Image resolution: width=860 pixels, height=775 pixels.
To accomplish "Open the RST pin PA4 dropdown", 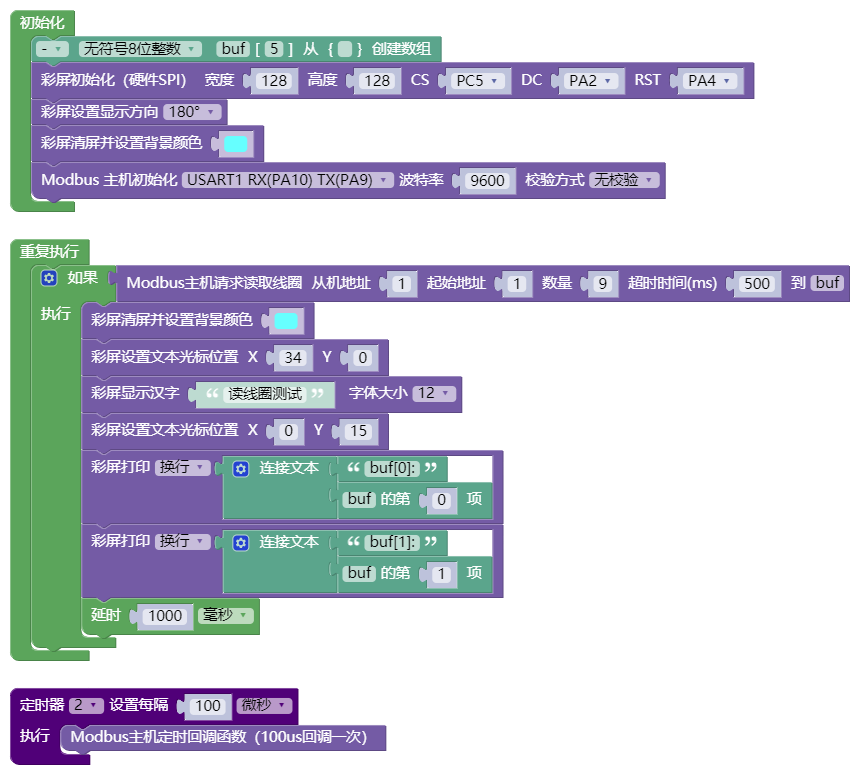I will [709, 81].
